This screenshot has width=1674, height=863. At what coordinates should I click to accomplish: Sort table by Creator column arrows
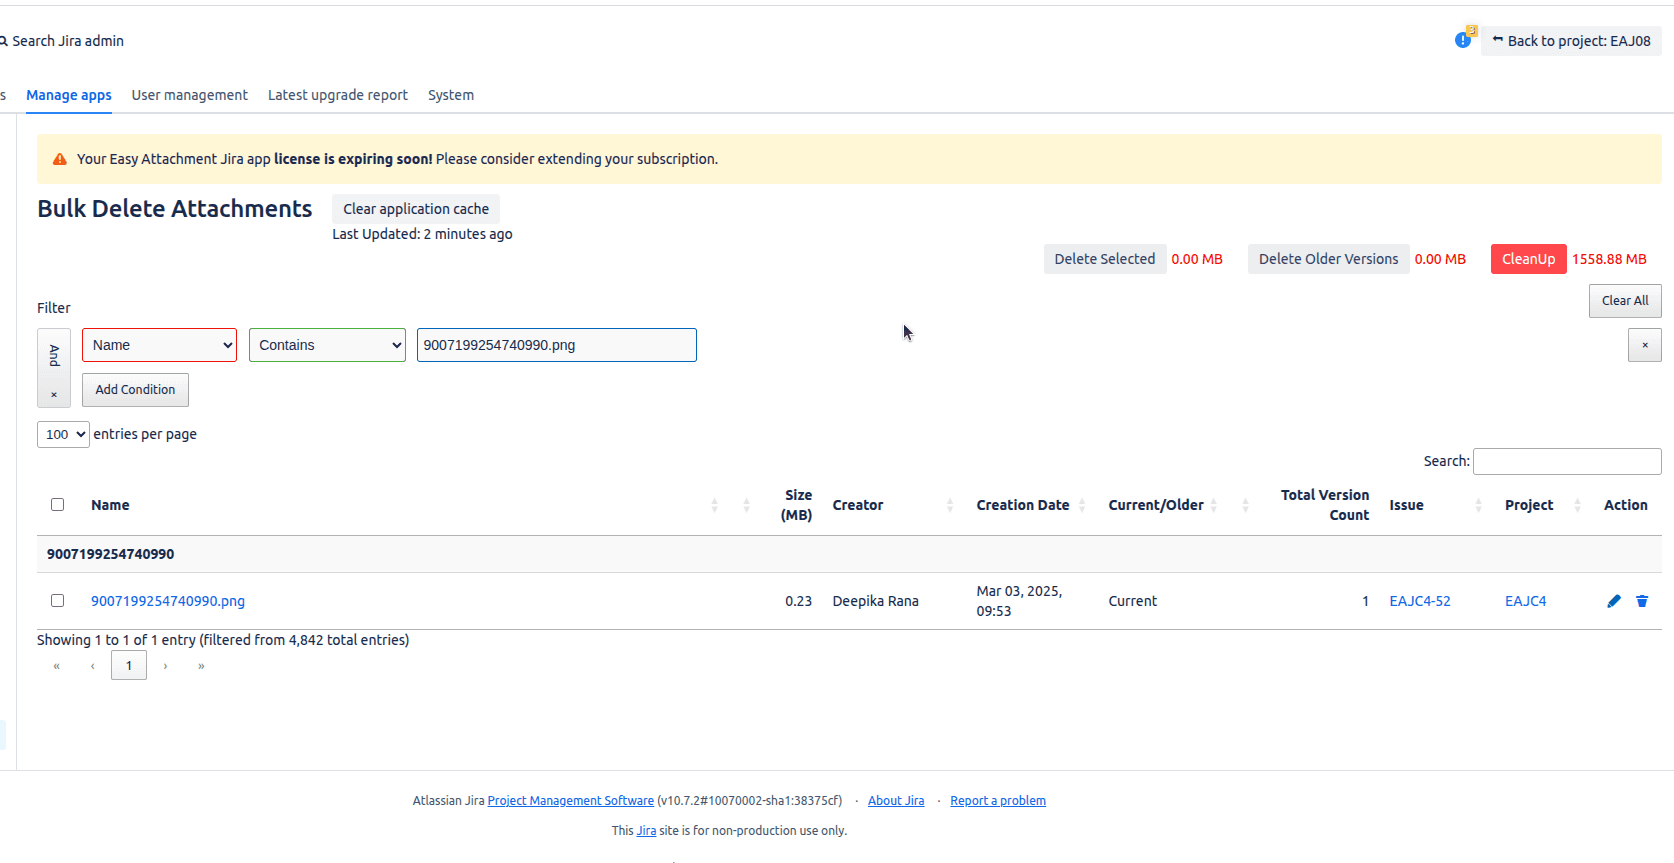[x=949, y=505]
